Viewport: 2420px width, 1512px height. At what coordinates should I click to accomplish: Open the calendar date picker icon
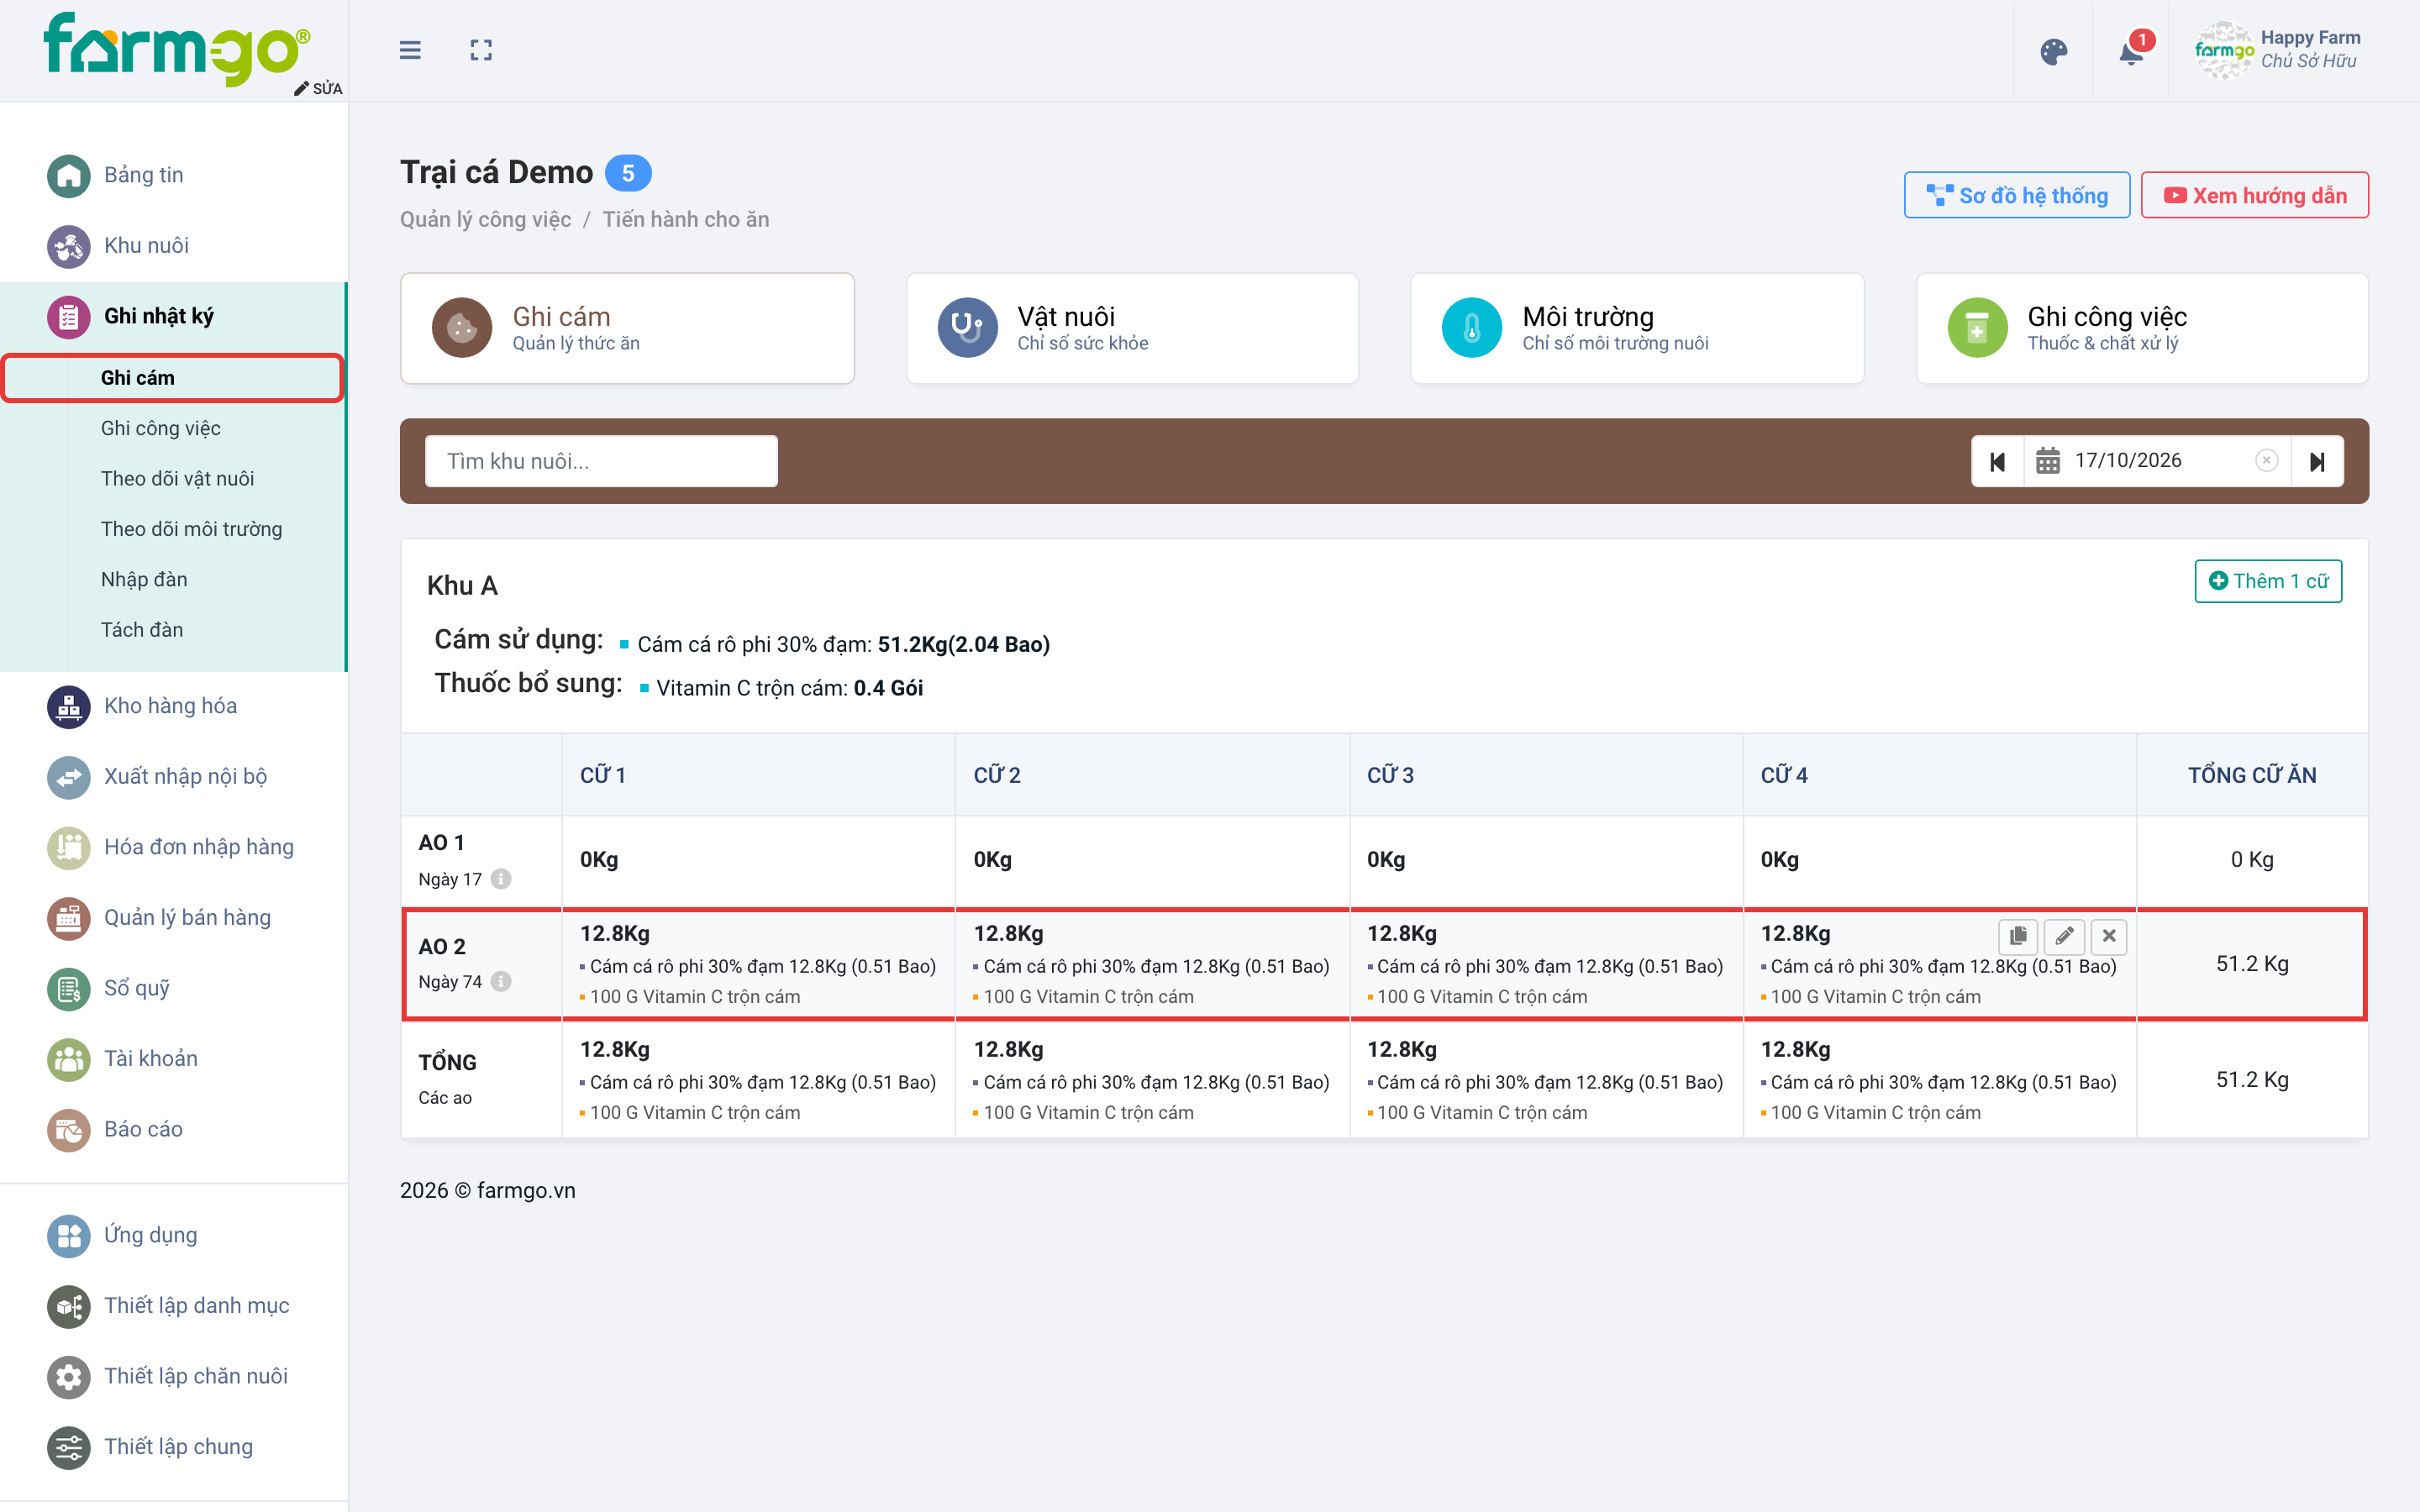2047,461
